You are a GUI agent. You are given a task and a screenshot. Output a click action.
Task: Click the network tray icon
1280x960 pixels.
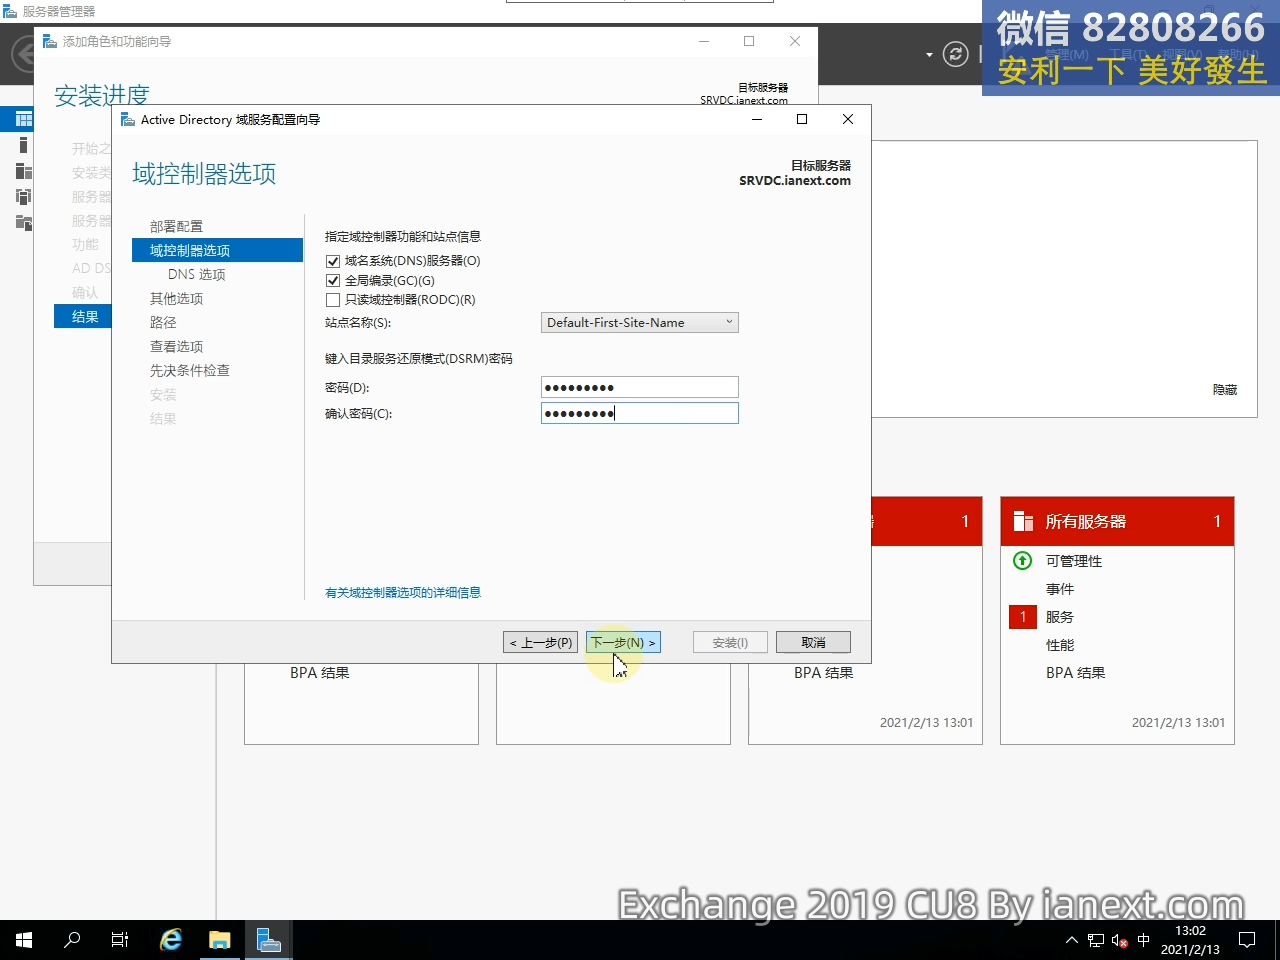1096,940
